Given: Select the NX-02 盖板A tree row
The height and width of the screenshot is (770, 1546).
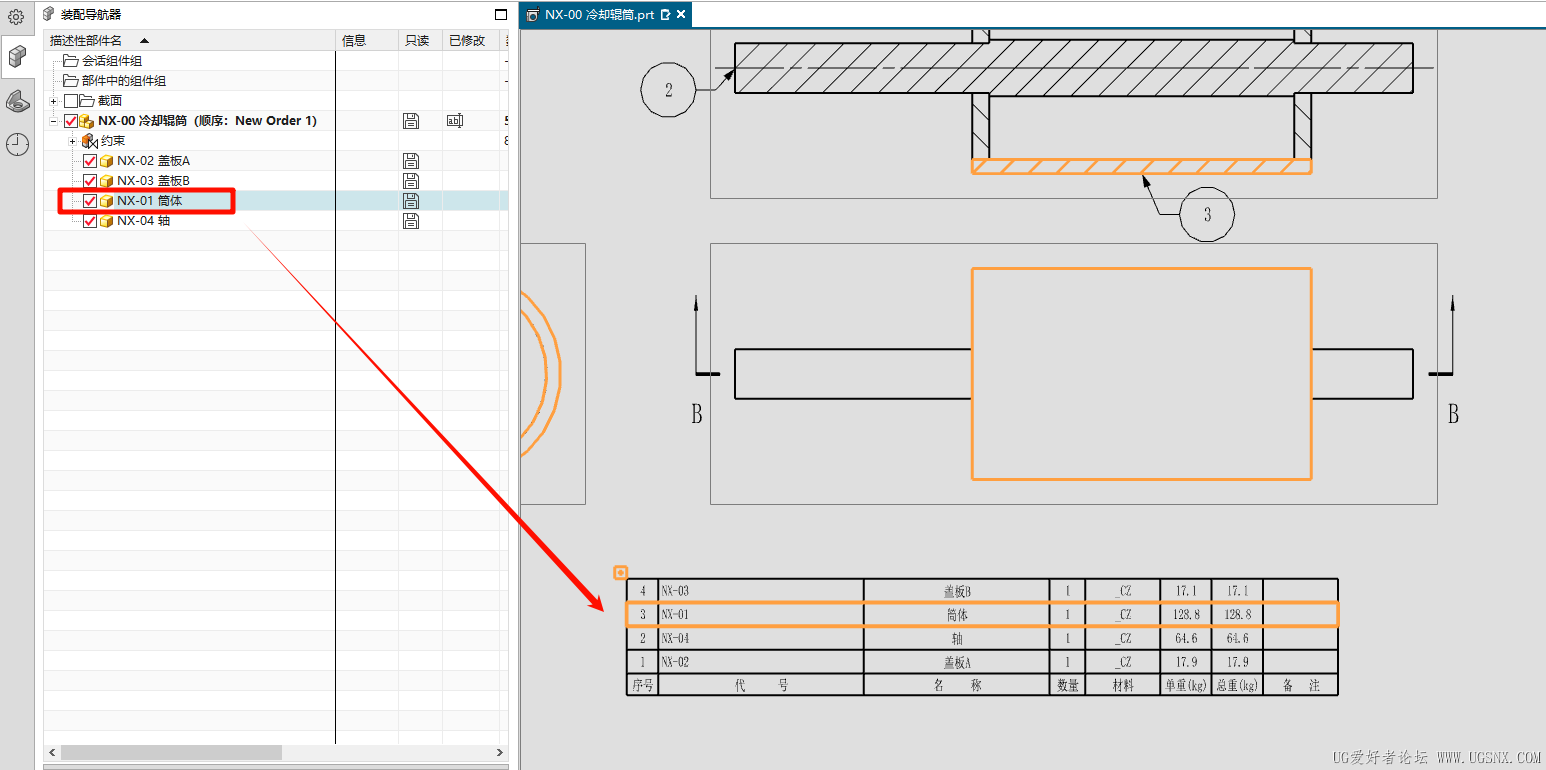Looking at the screenshot, I should click(x=276, y=161).
